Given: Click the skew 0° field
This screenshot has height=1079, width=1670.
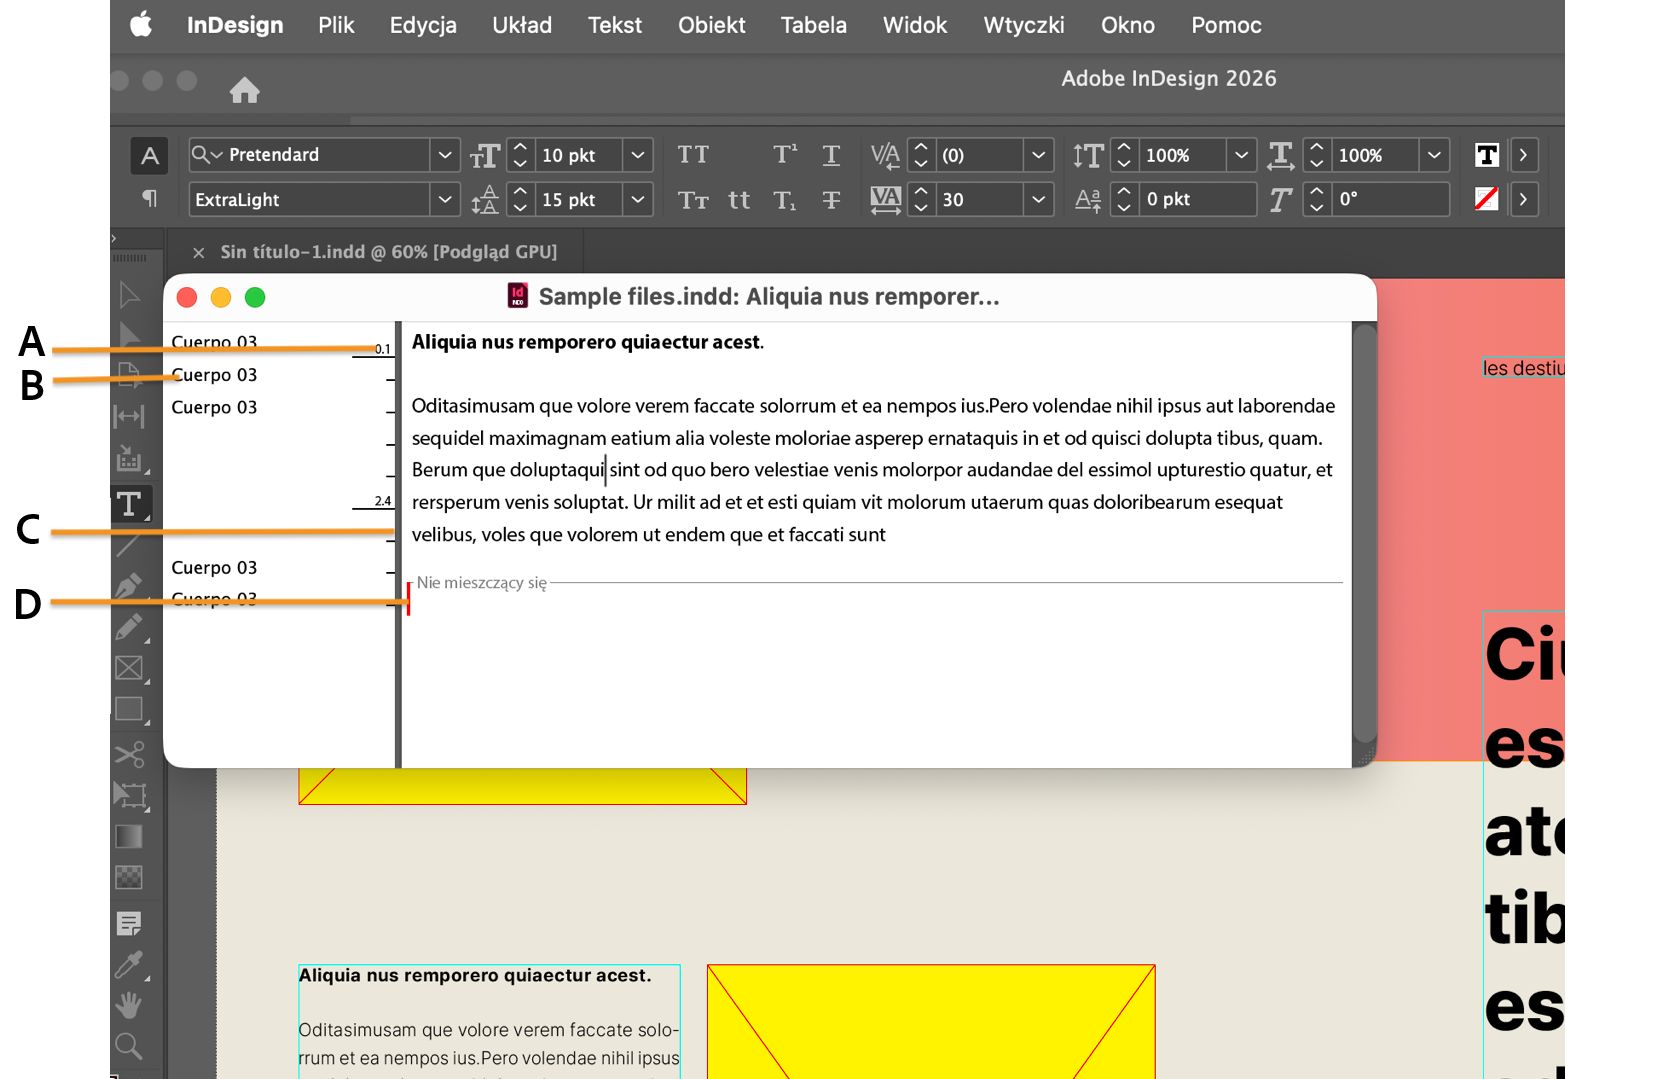Looking at the screenshot, I should coord(1391,199).
